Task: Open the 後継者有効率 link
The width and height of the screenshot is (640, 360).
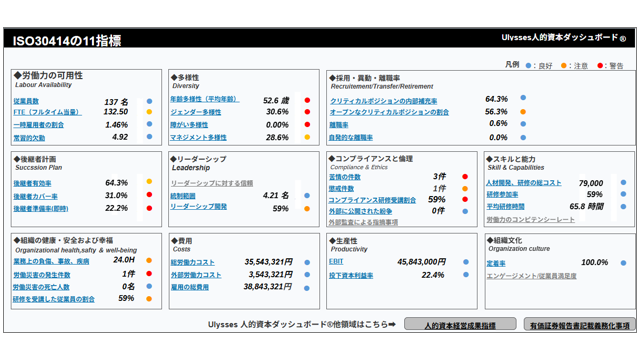Action: [x=32, y=184]
